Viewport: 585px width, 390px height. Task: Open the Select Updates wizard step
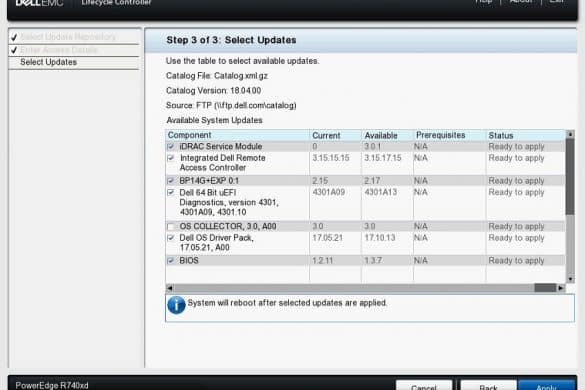coord(49,62)
